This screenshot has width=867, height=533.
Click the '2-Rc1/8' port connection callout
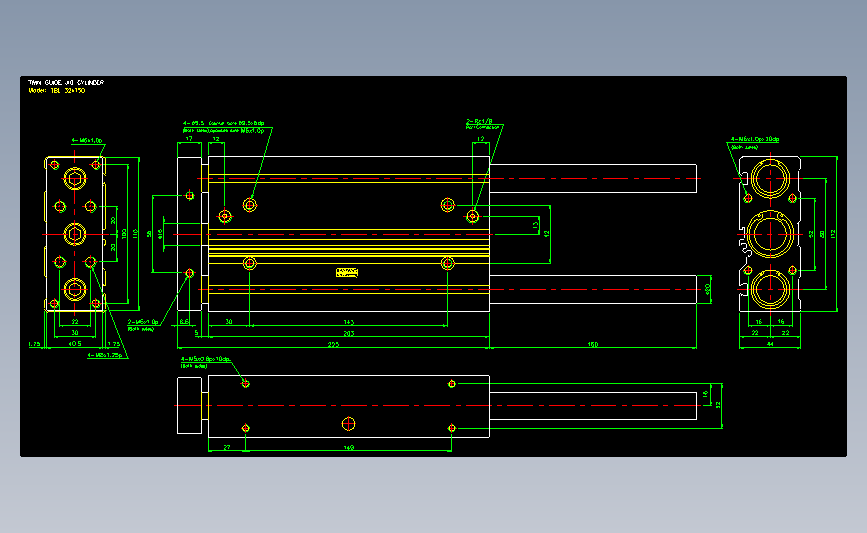479,121
